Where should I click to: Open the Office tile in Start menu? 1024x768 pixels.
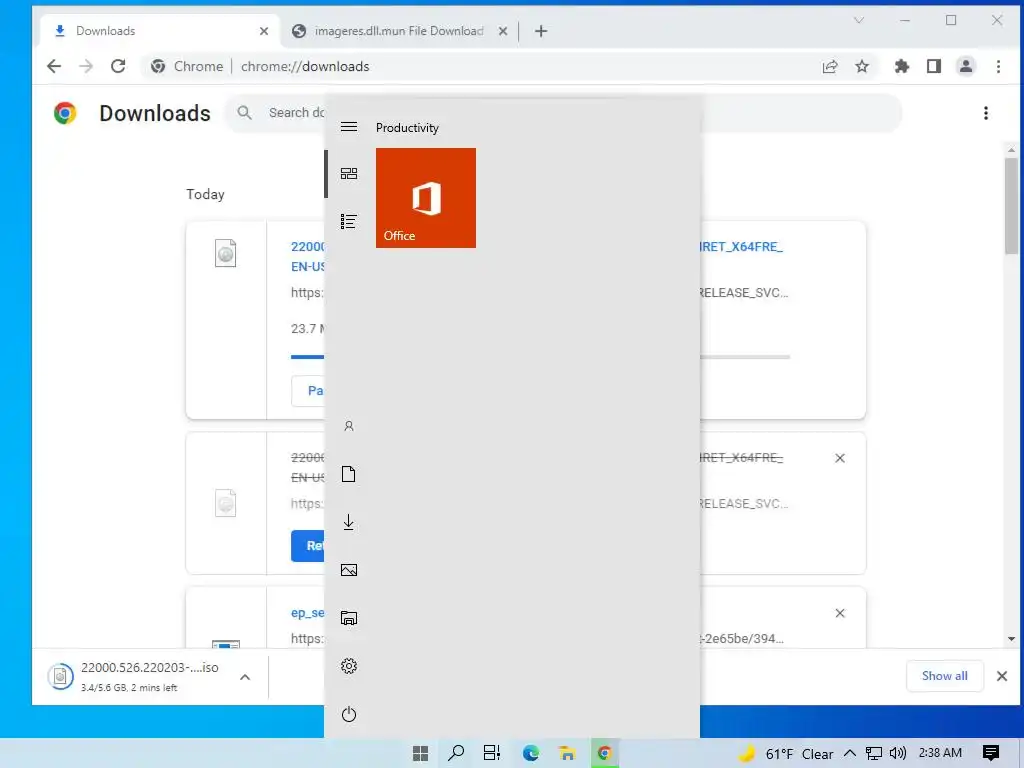(426, 198)
